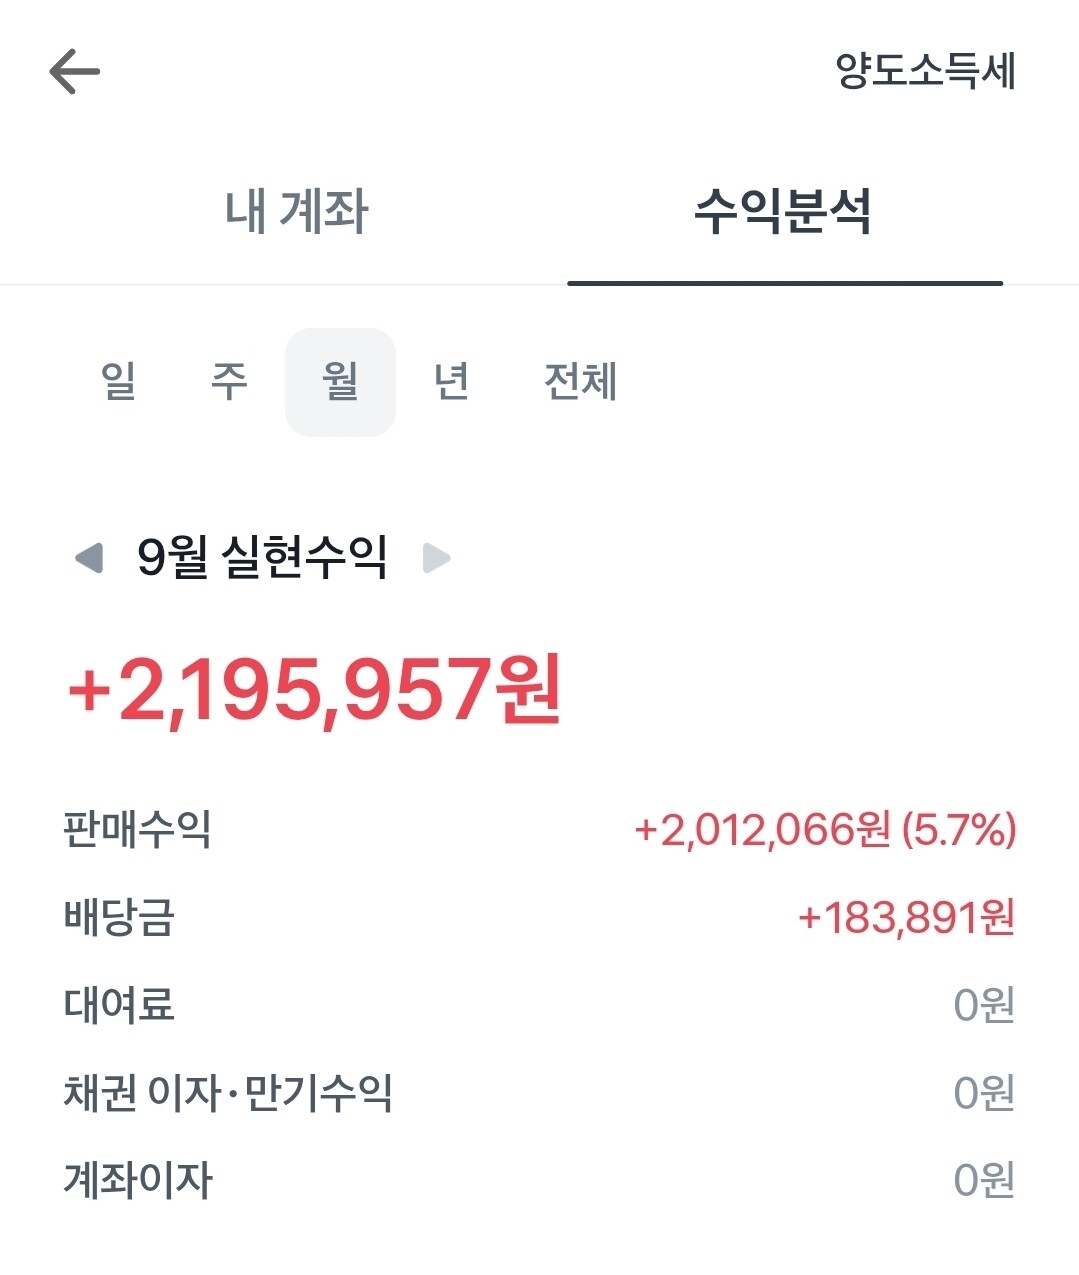The image size is (1079, 1275).
Task: Open the 판매수익 row
Action: pos(137,829)
